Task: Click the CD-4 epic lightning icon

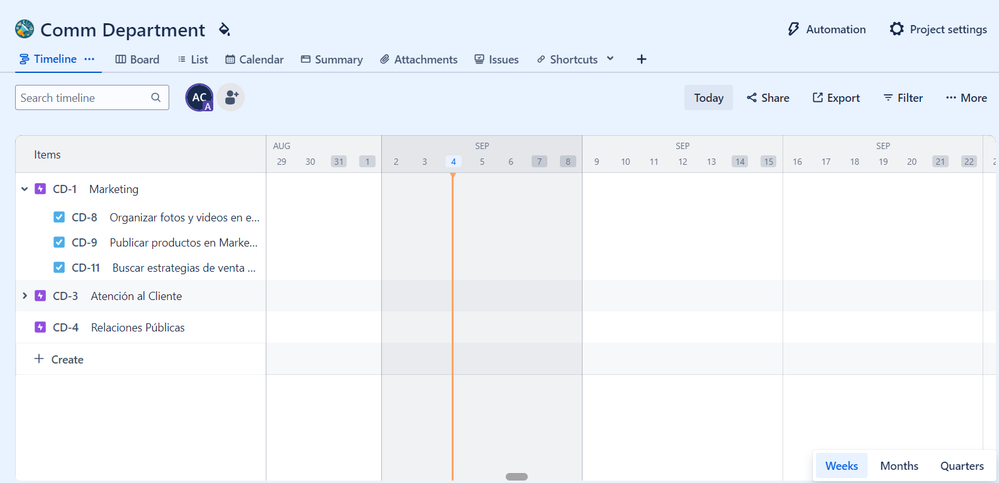Action: pos(40,328)
